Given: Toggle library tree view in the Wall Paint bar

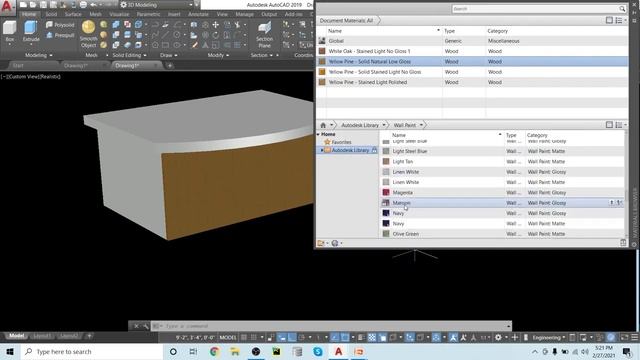Looking at the screenshot, I should tap(609, 125).
